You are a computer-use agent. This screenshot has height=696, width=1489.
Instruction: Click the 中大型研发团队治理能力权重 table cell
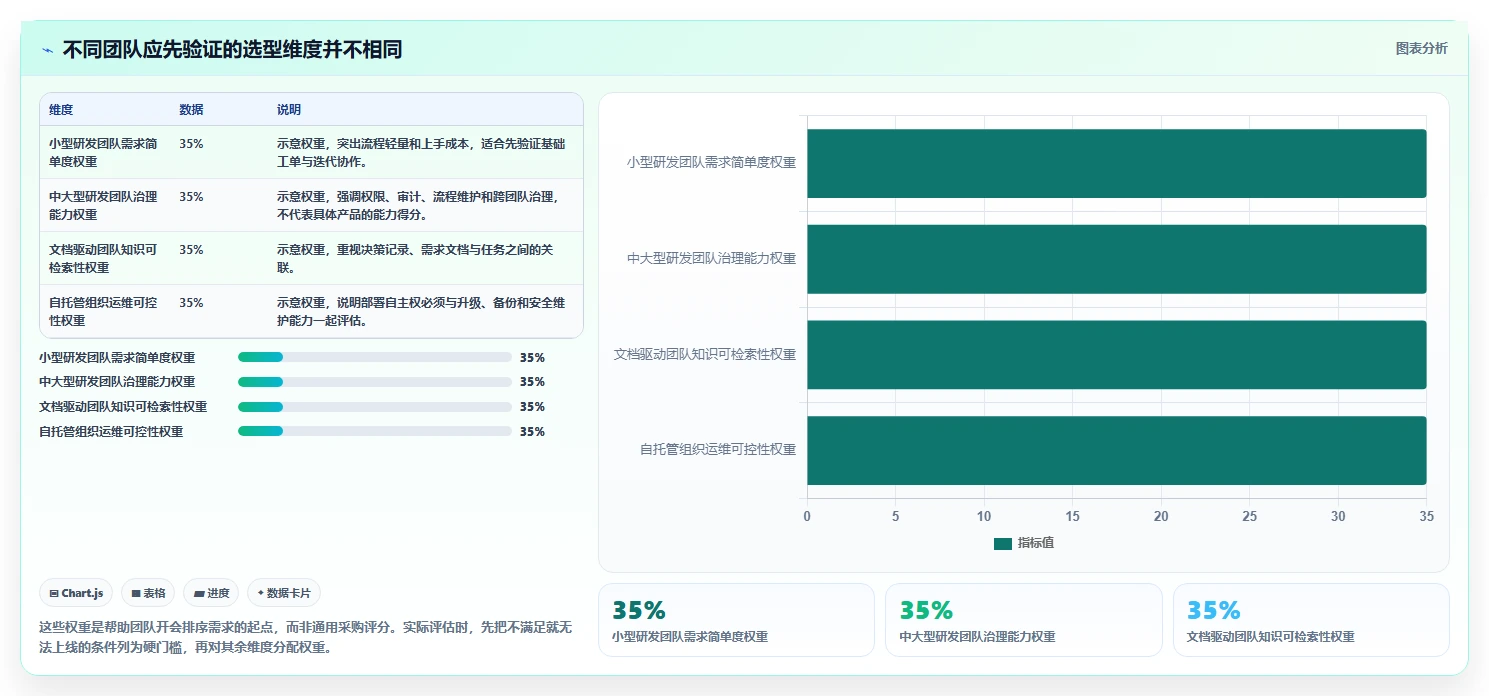(103, 206)
